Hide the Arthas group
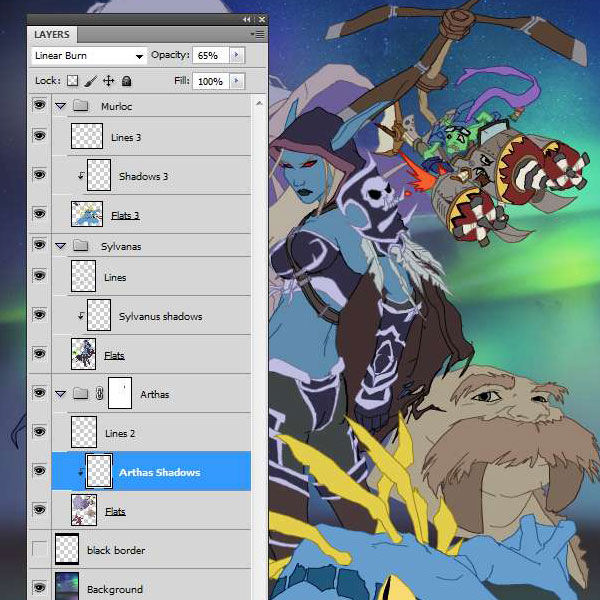The width and height of the screenshot is (600, 600). coord(39,393)
